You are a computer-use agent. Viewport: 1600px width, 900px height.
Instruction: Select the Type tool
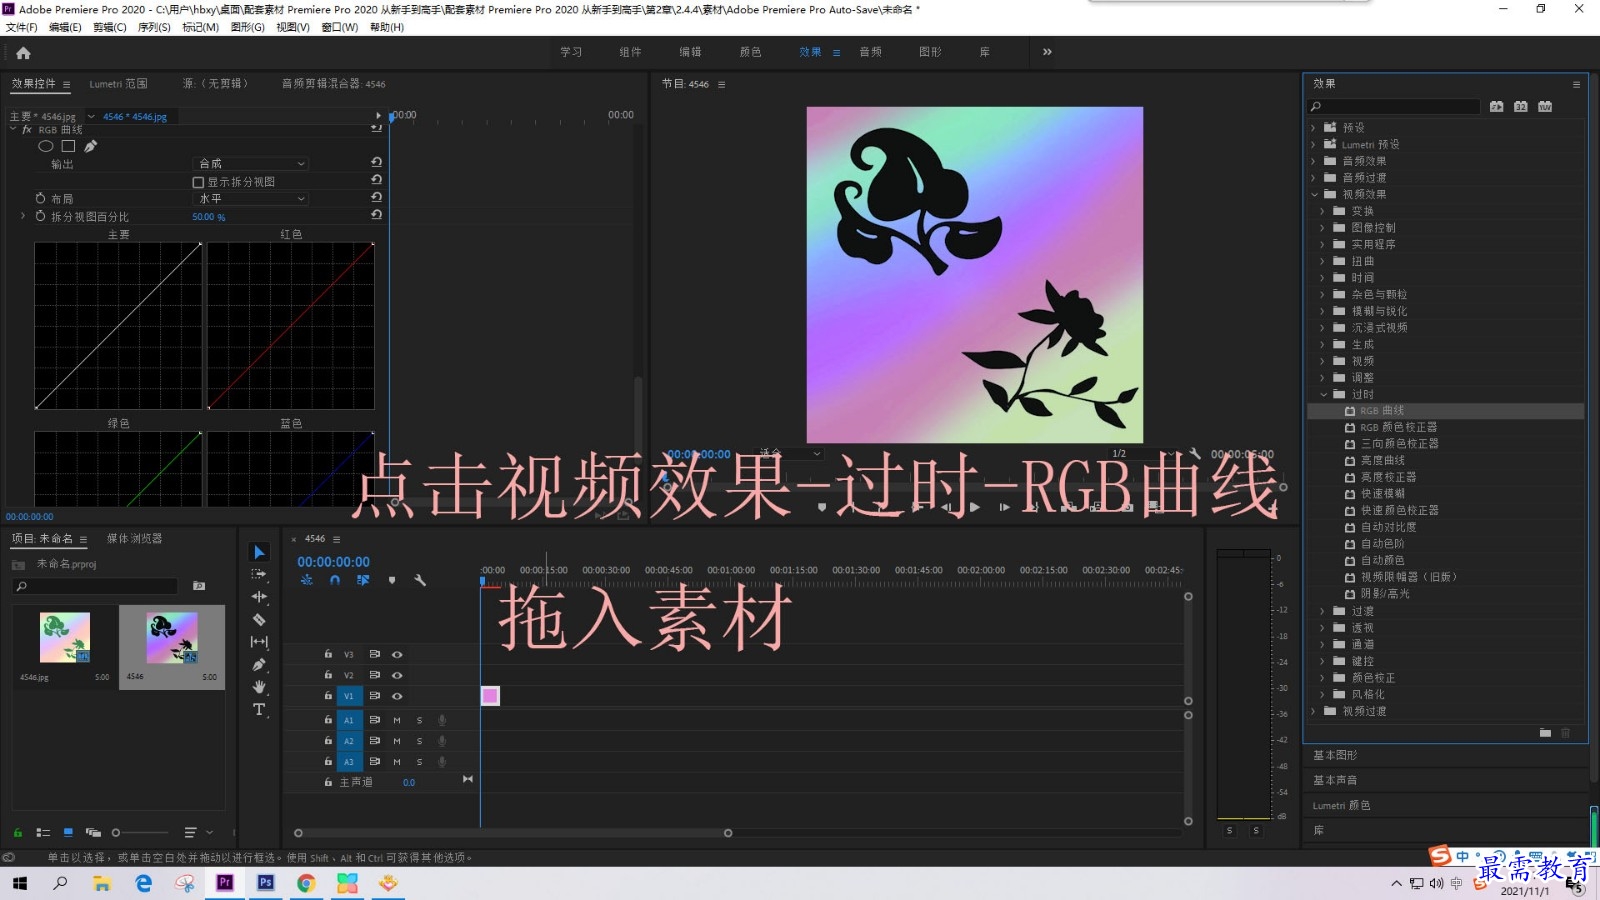tap(259, 709)
